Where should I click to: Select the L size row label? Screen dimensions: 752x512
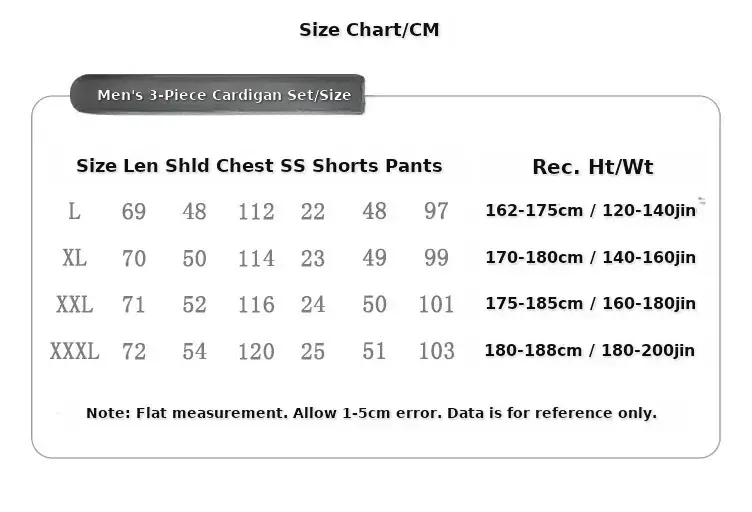pos(74,211)
